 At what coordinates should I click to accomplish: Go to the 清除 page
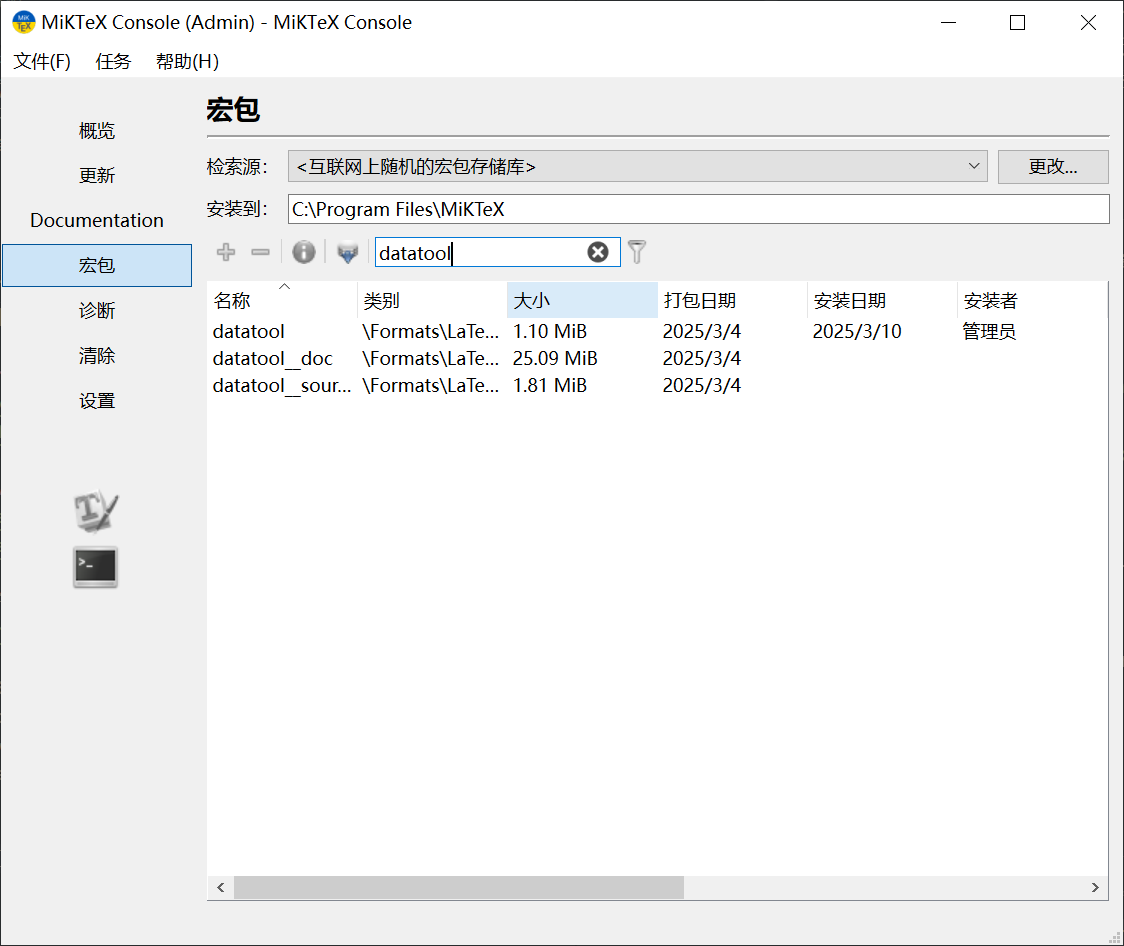tap(97, 356)
